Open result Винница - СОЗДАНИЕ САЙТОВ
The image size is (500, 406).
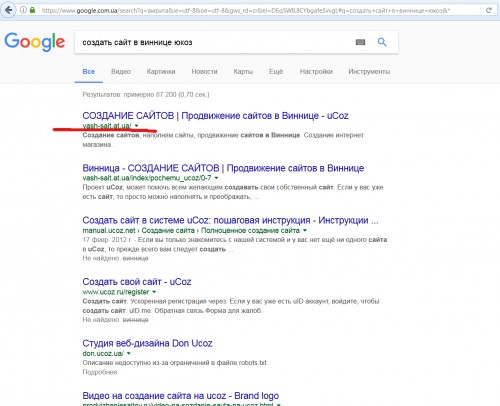click(x=223, y=168)
